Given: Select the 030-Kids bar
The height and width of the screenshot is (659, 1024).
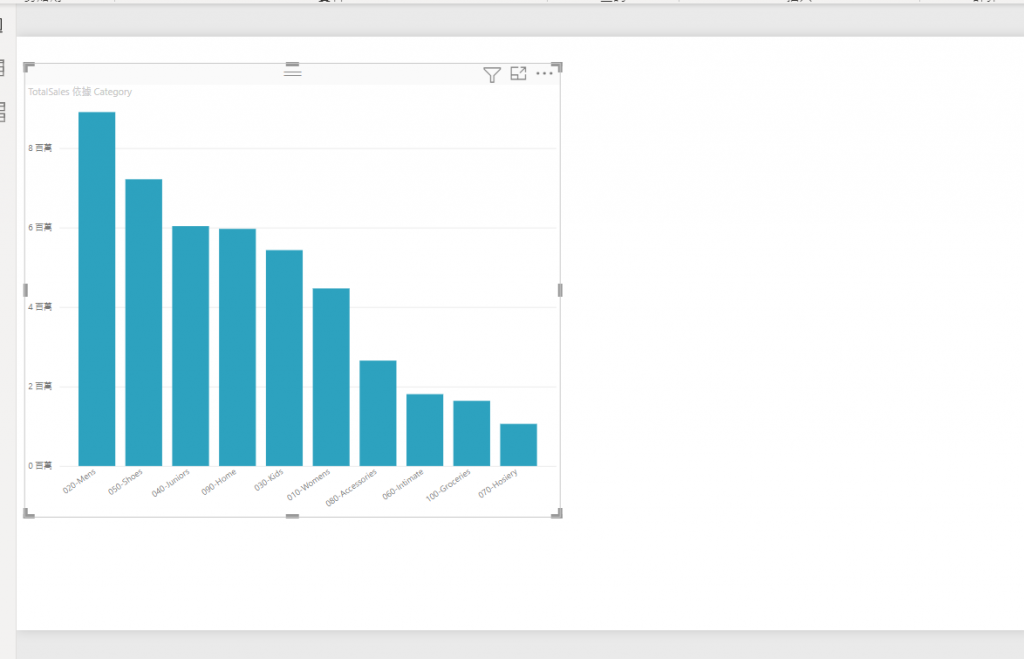Looking at the screenshot, I should point(284,358).
